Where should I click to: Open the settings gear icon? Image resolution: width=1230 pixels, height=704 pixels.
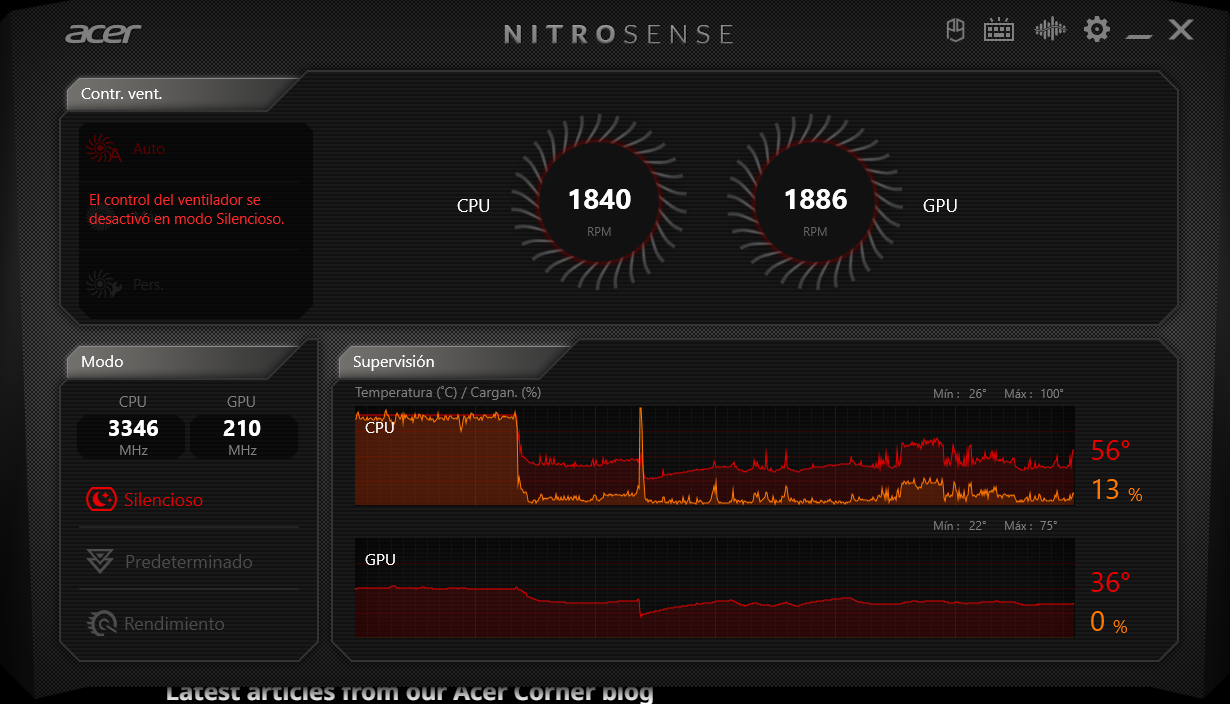(x=1097, y=29)
